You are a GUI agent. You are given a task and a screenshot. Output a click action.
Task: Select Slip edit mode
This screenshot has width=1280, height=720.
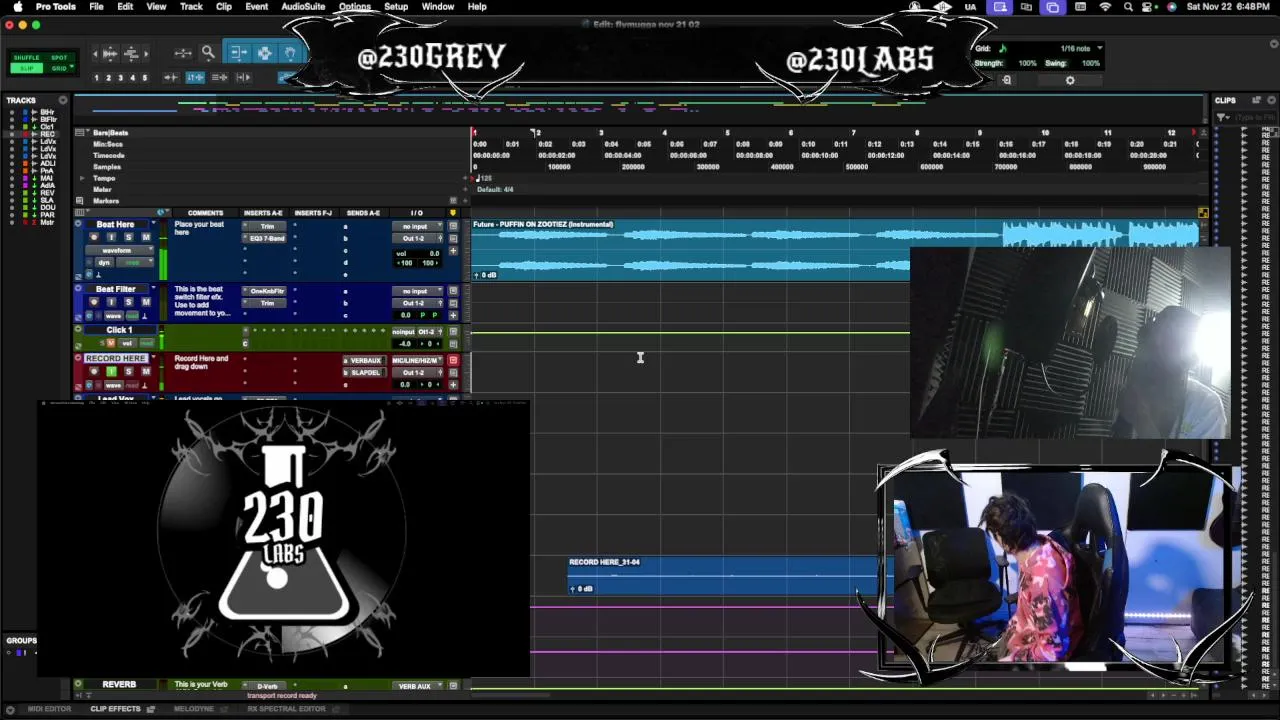[27, 68]
